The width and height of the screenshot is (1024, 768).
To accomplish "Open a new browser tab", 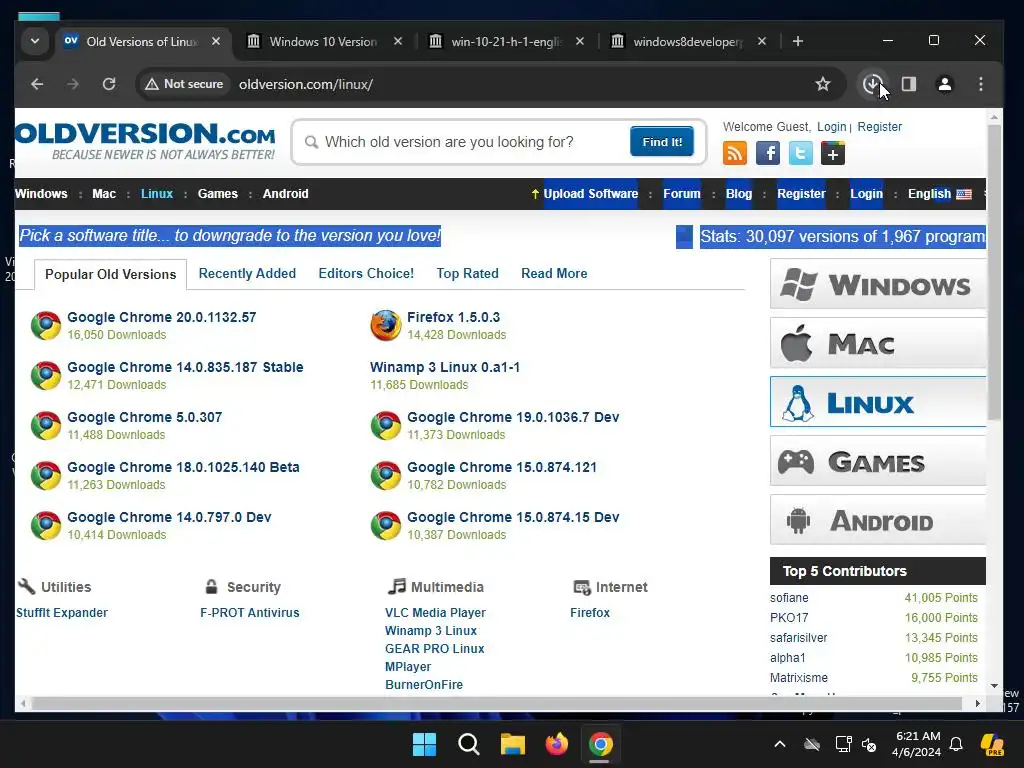I will point(797,41).
